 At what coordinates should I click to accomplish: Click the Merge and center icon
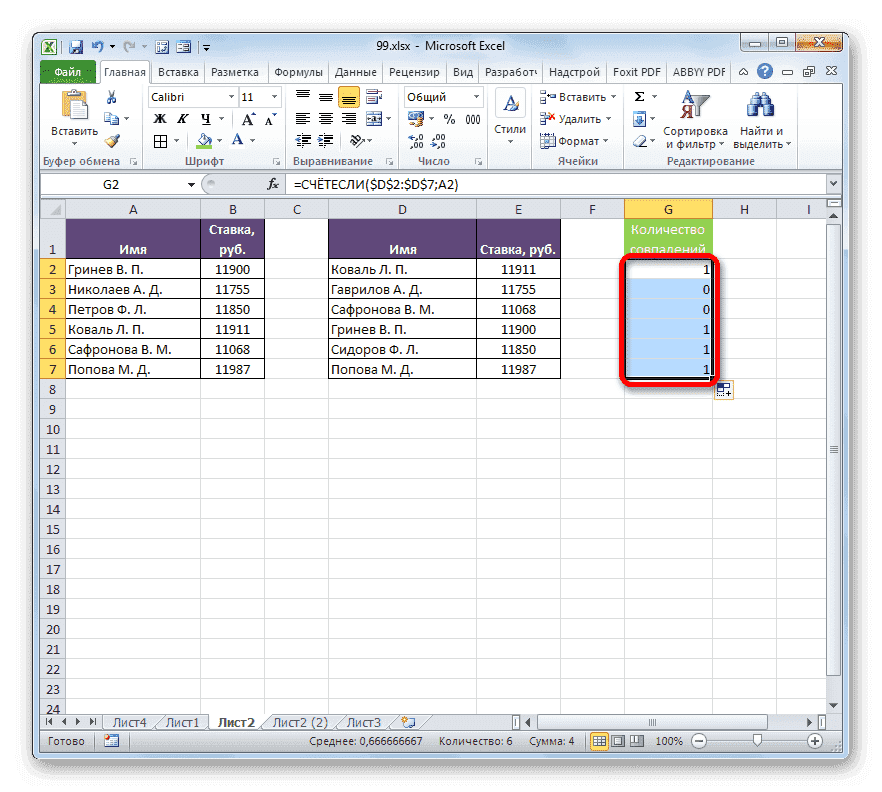click(x=374, y=118)
